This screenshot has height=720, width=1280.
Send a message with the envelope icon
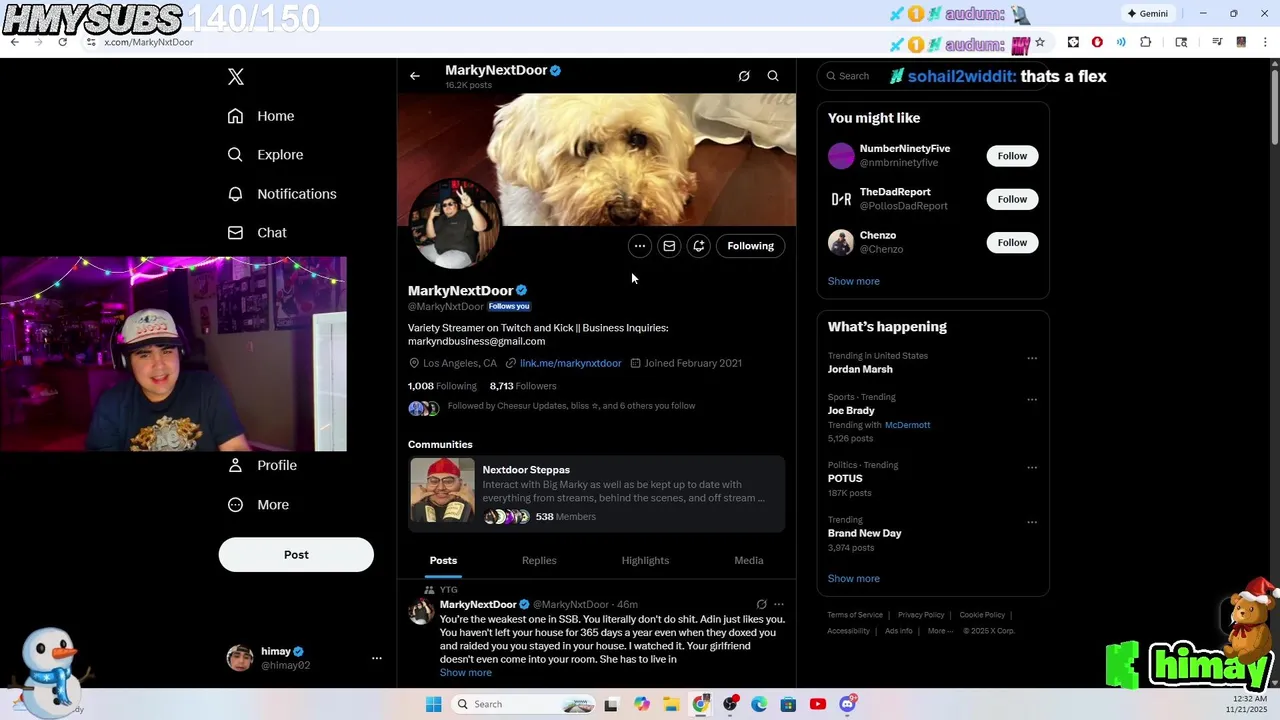pyautogui.click(x=669, y=246)
